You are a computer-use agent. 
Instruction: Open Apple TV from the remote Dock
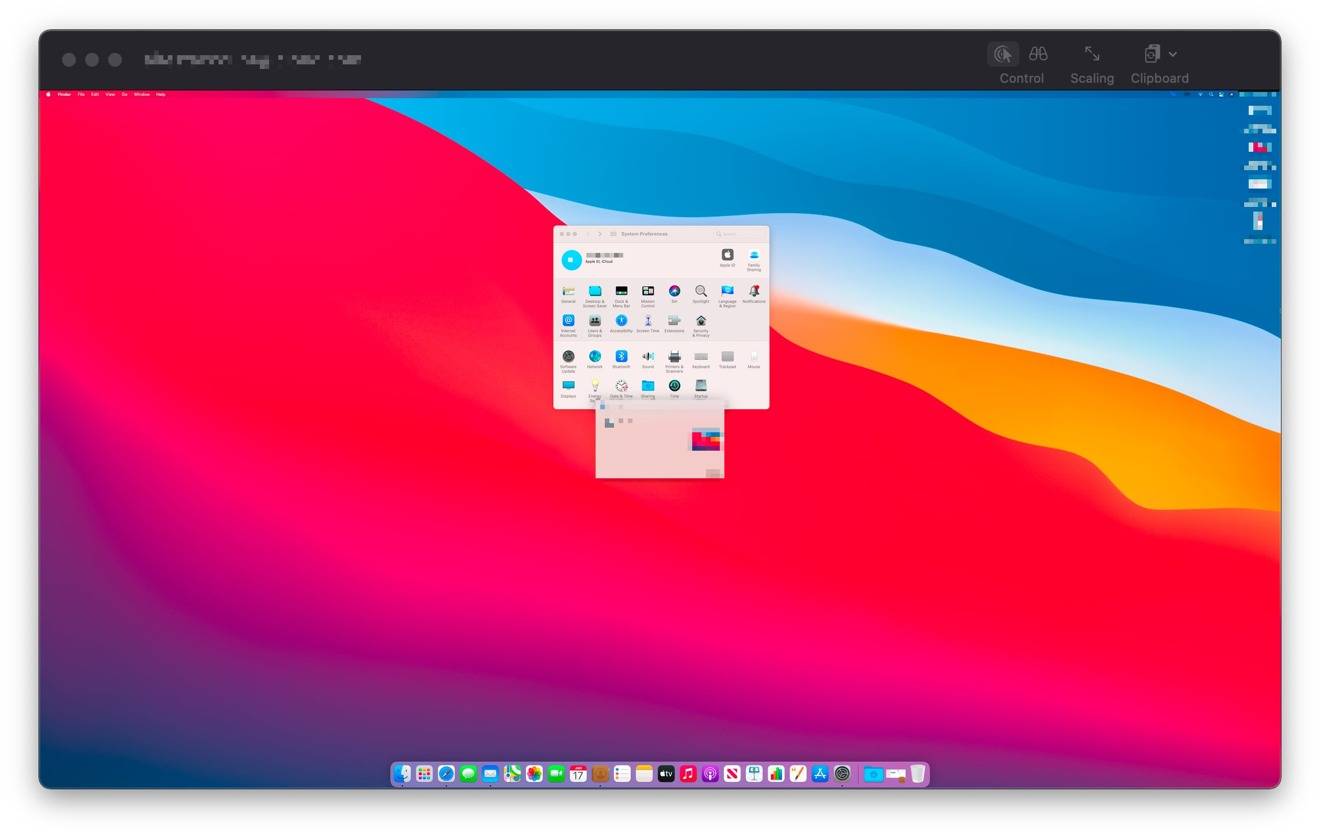666,774
